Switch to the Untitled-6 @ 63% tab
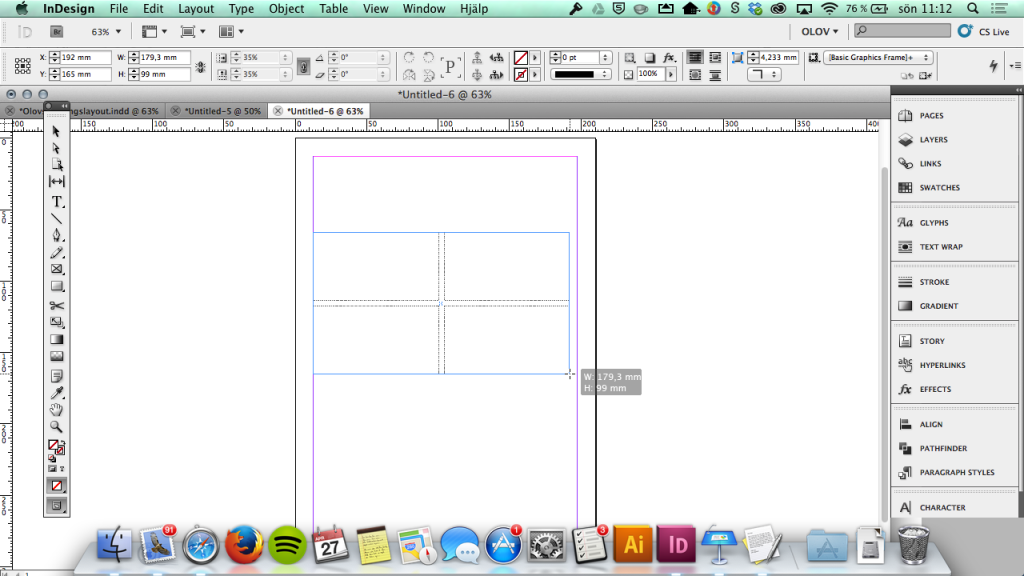The width and height of the screenshot is (1024, 576). (325, 111)
